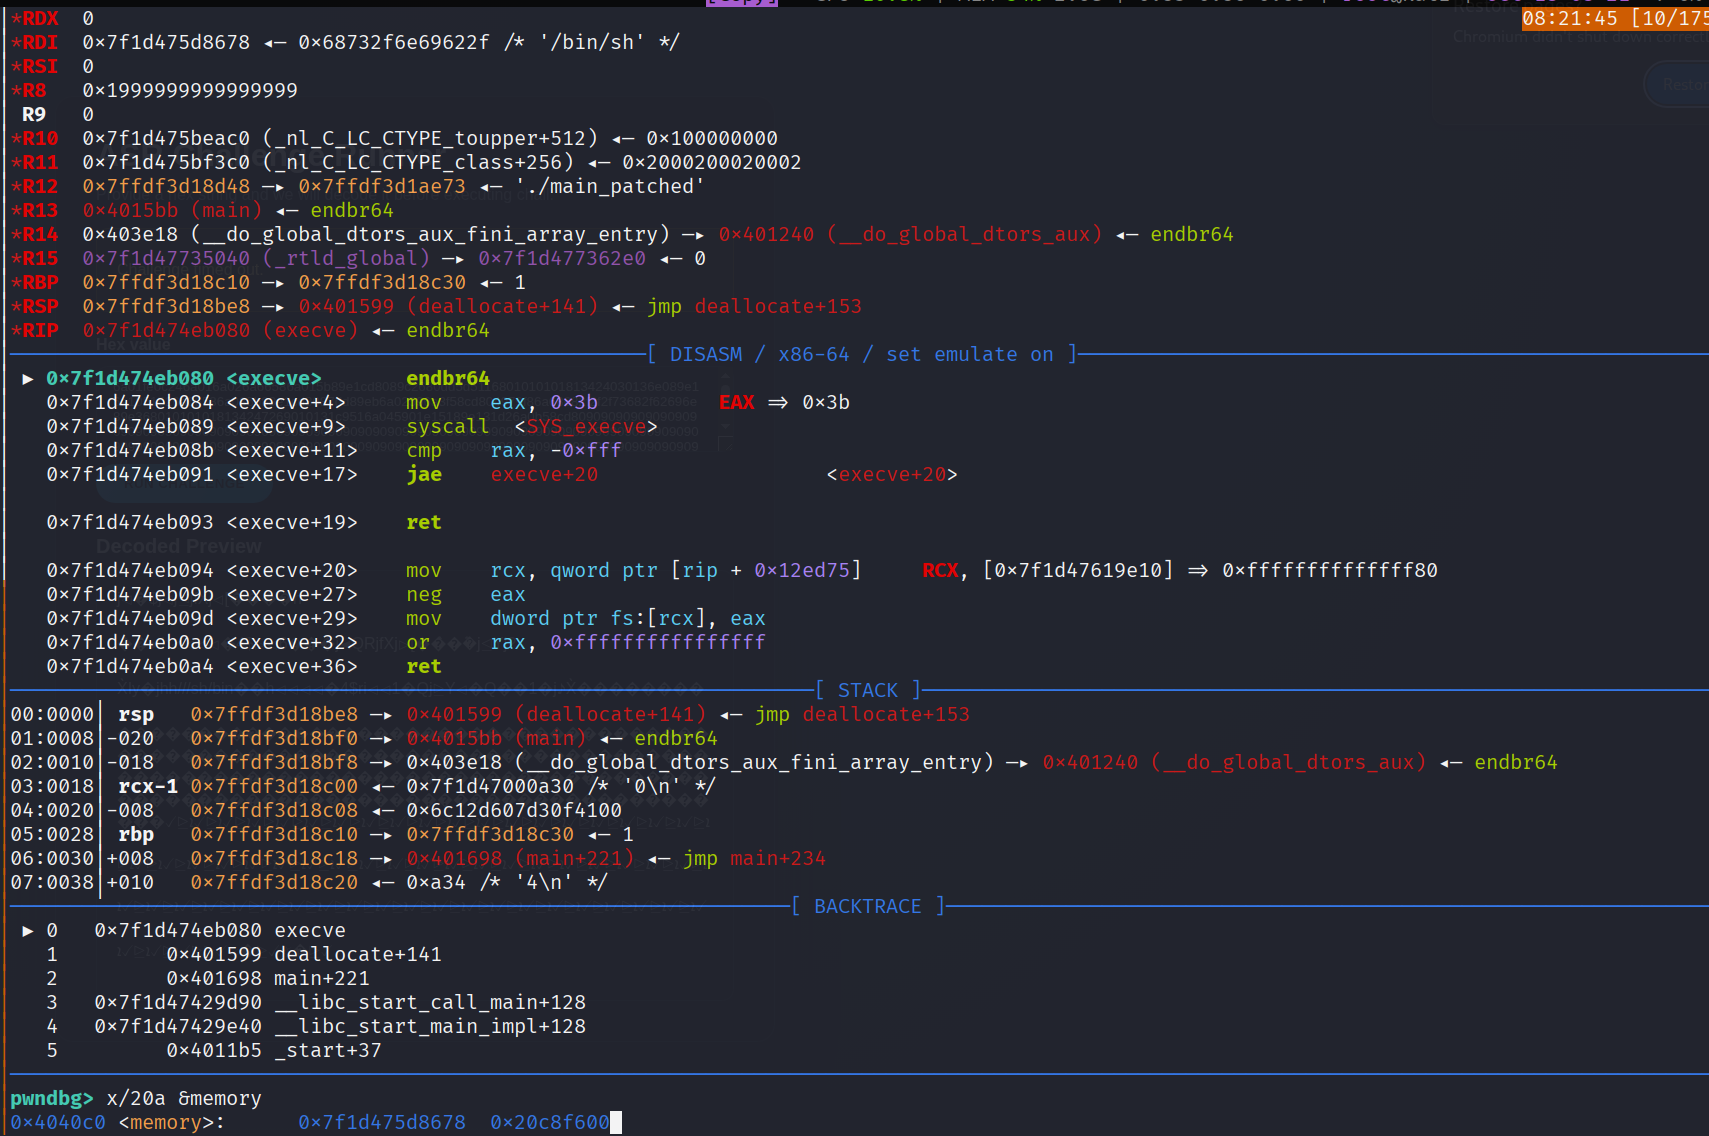Screen dimensions: 1709x1136
Task: Click the './main_patched' string on R12
Action: point(610,187)
